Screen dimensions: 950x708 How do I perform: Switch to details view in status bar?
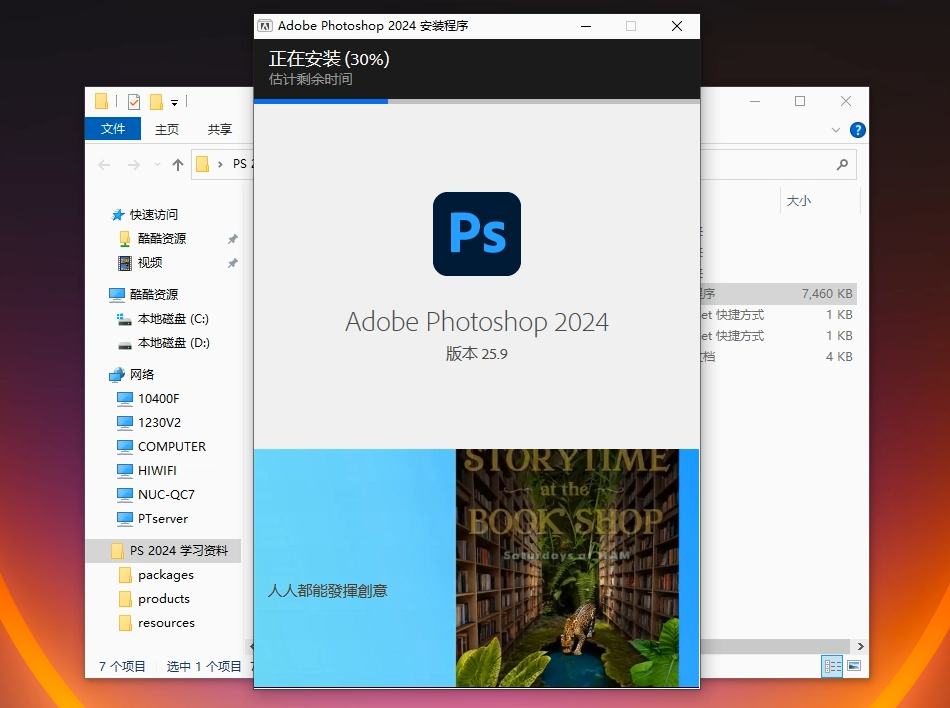pyautogui.click(x=831, y=666)
